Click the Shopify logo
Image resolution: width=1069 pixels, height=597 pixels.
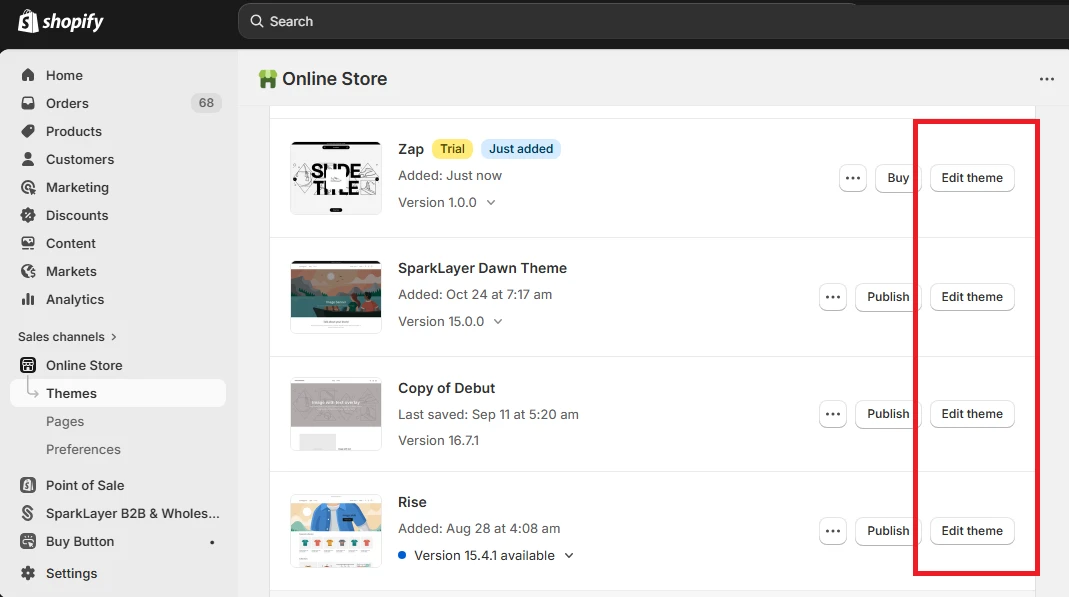(60, 21)
